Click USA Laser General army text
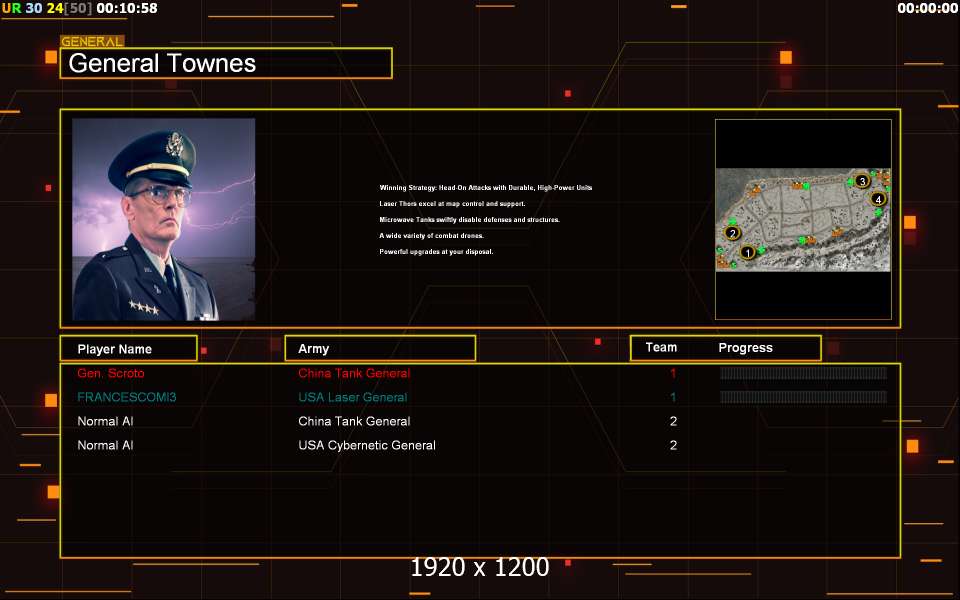Viewport: 960px width, 600px height. (353, 397)
